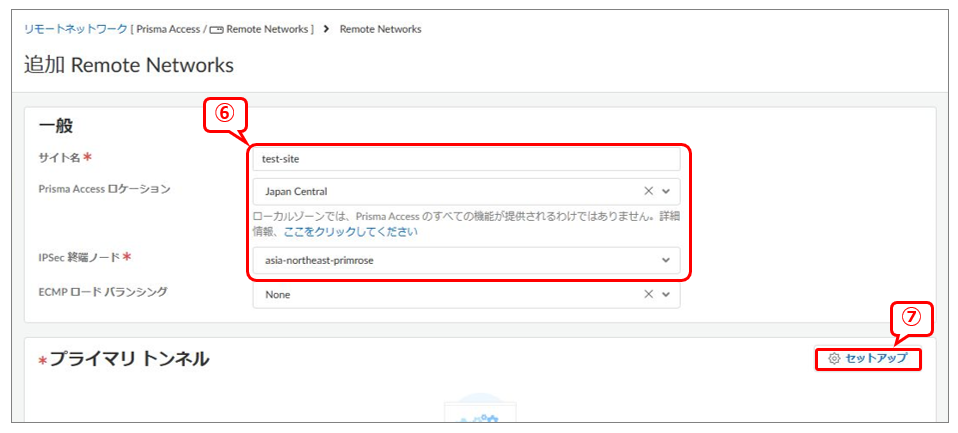Click the gear icon beside セットアップ
Image resolution: width=958 pixels, height=433 pixels.
click(834, 358)
